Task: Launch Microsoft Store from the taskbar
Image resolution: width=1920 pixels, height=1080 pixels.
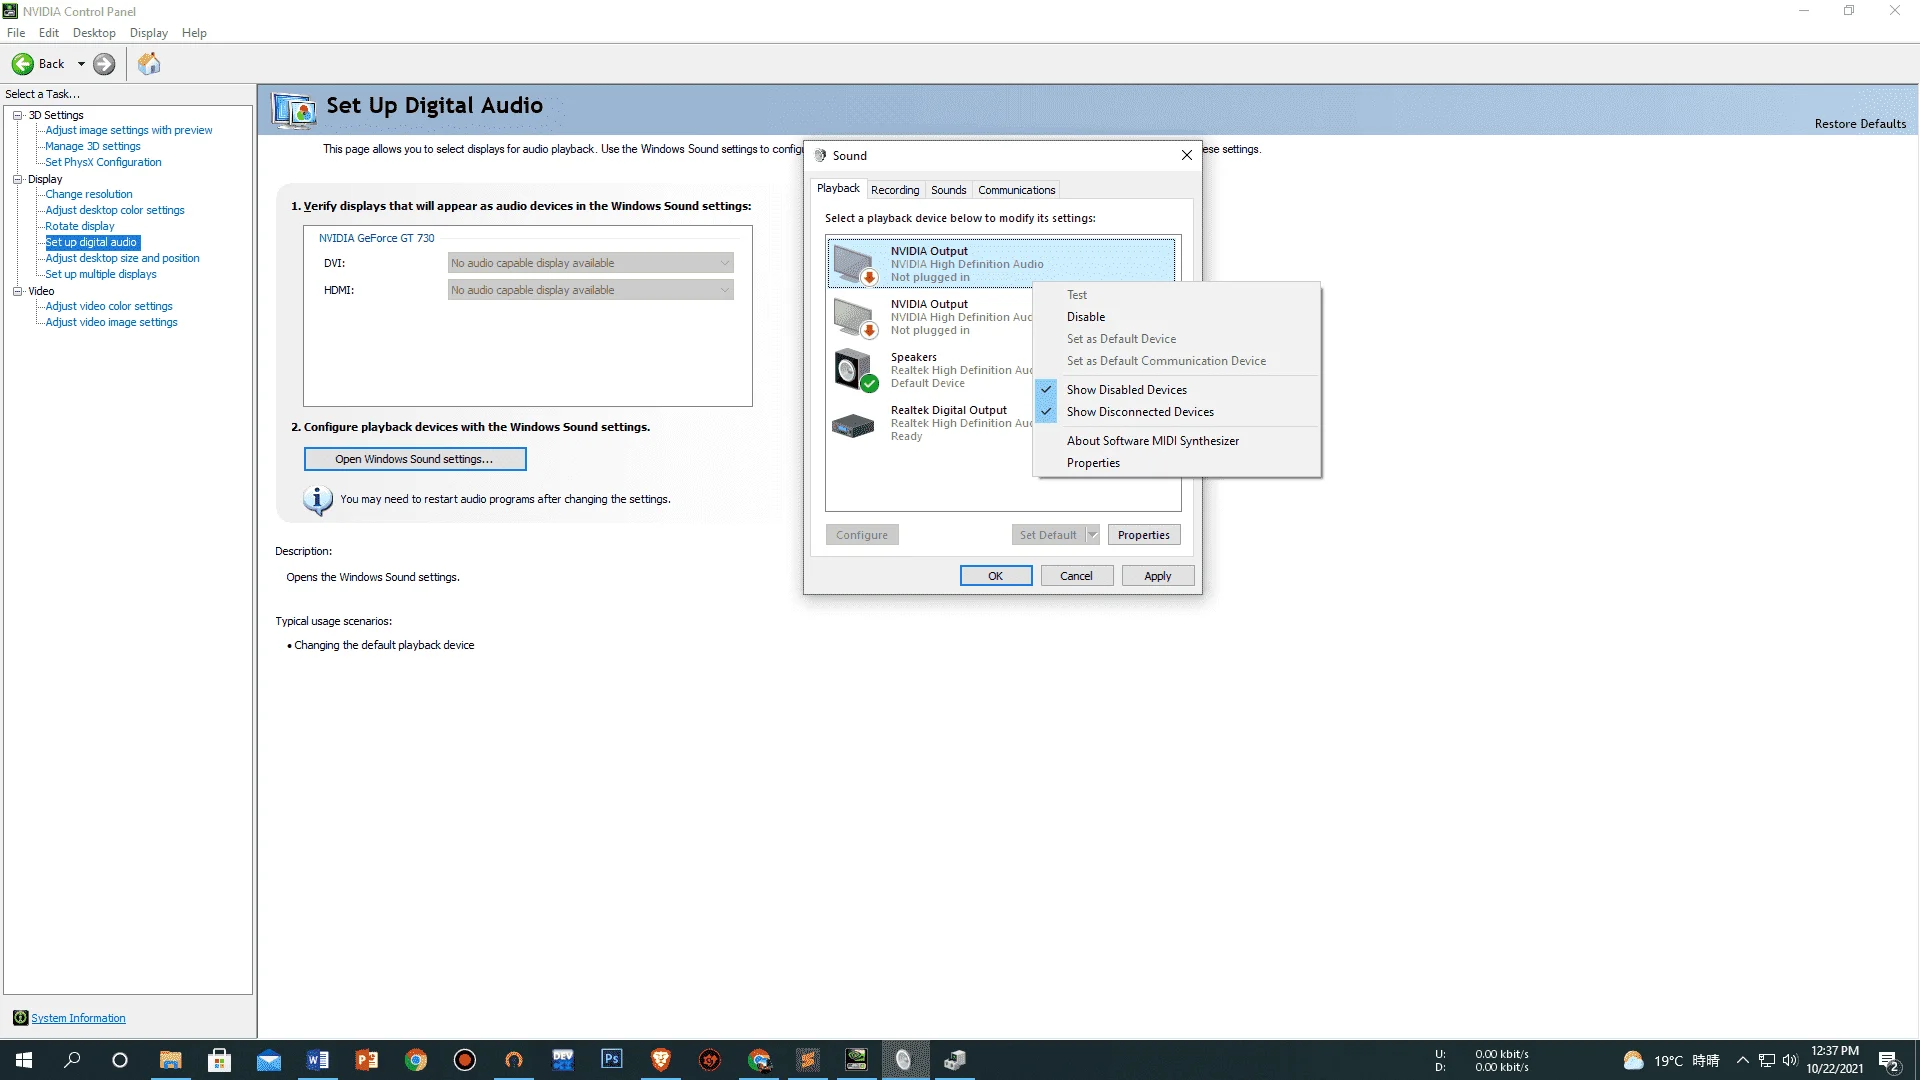Action: (x=219, y=1060)
